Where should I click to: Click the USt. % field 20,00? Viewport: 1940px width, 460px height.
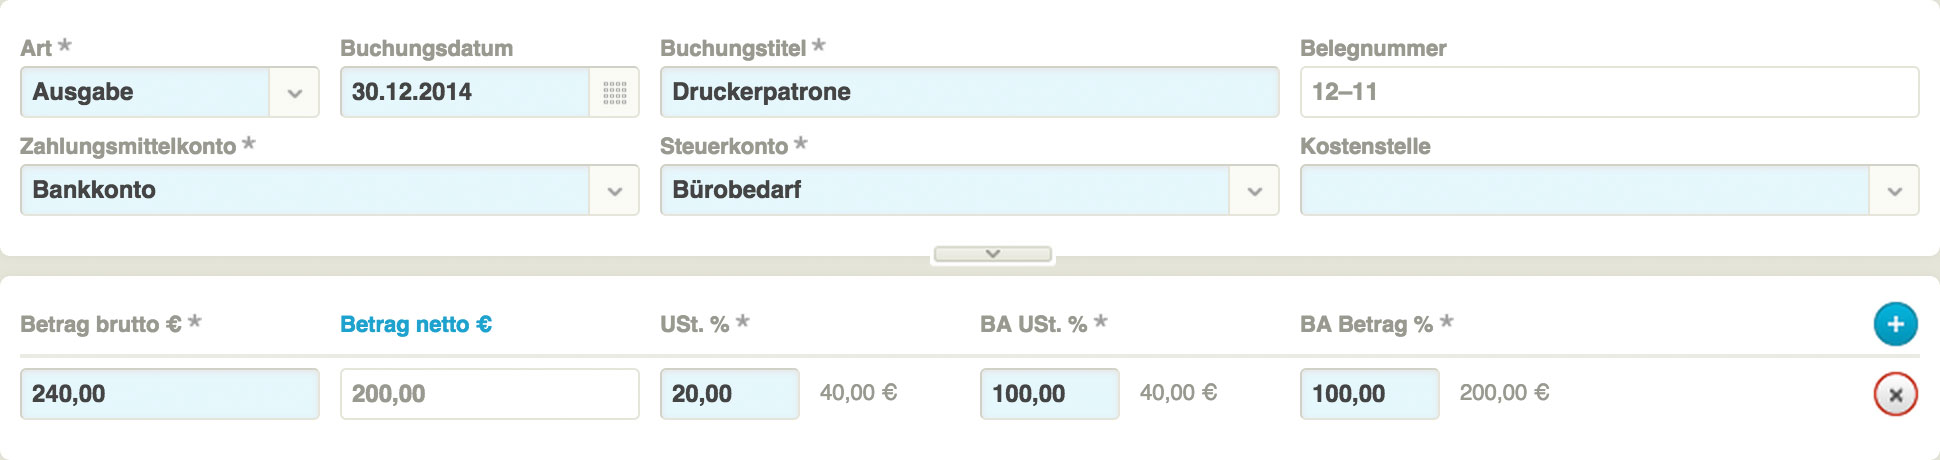729,394
